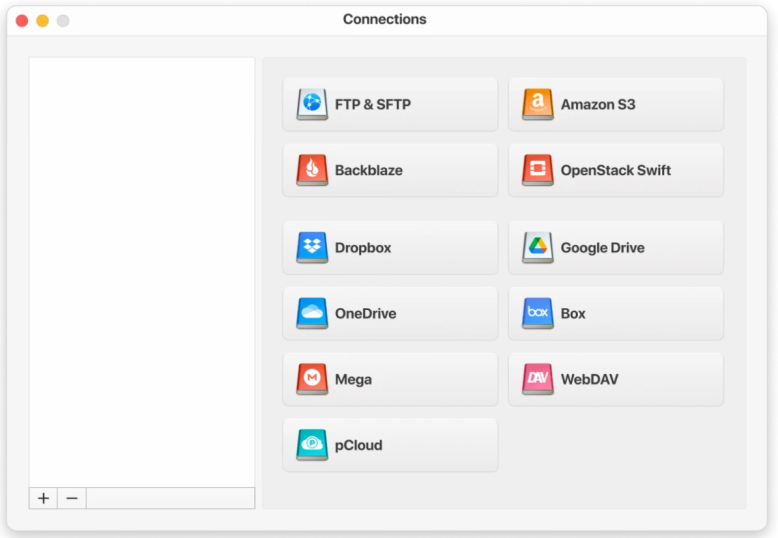
Task: Click the minus button to remove connection
Action: 72,498
